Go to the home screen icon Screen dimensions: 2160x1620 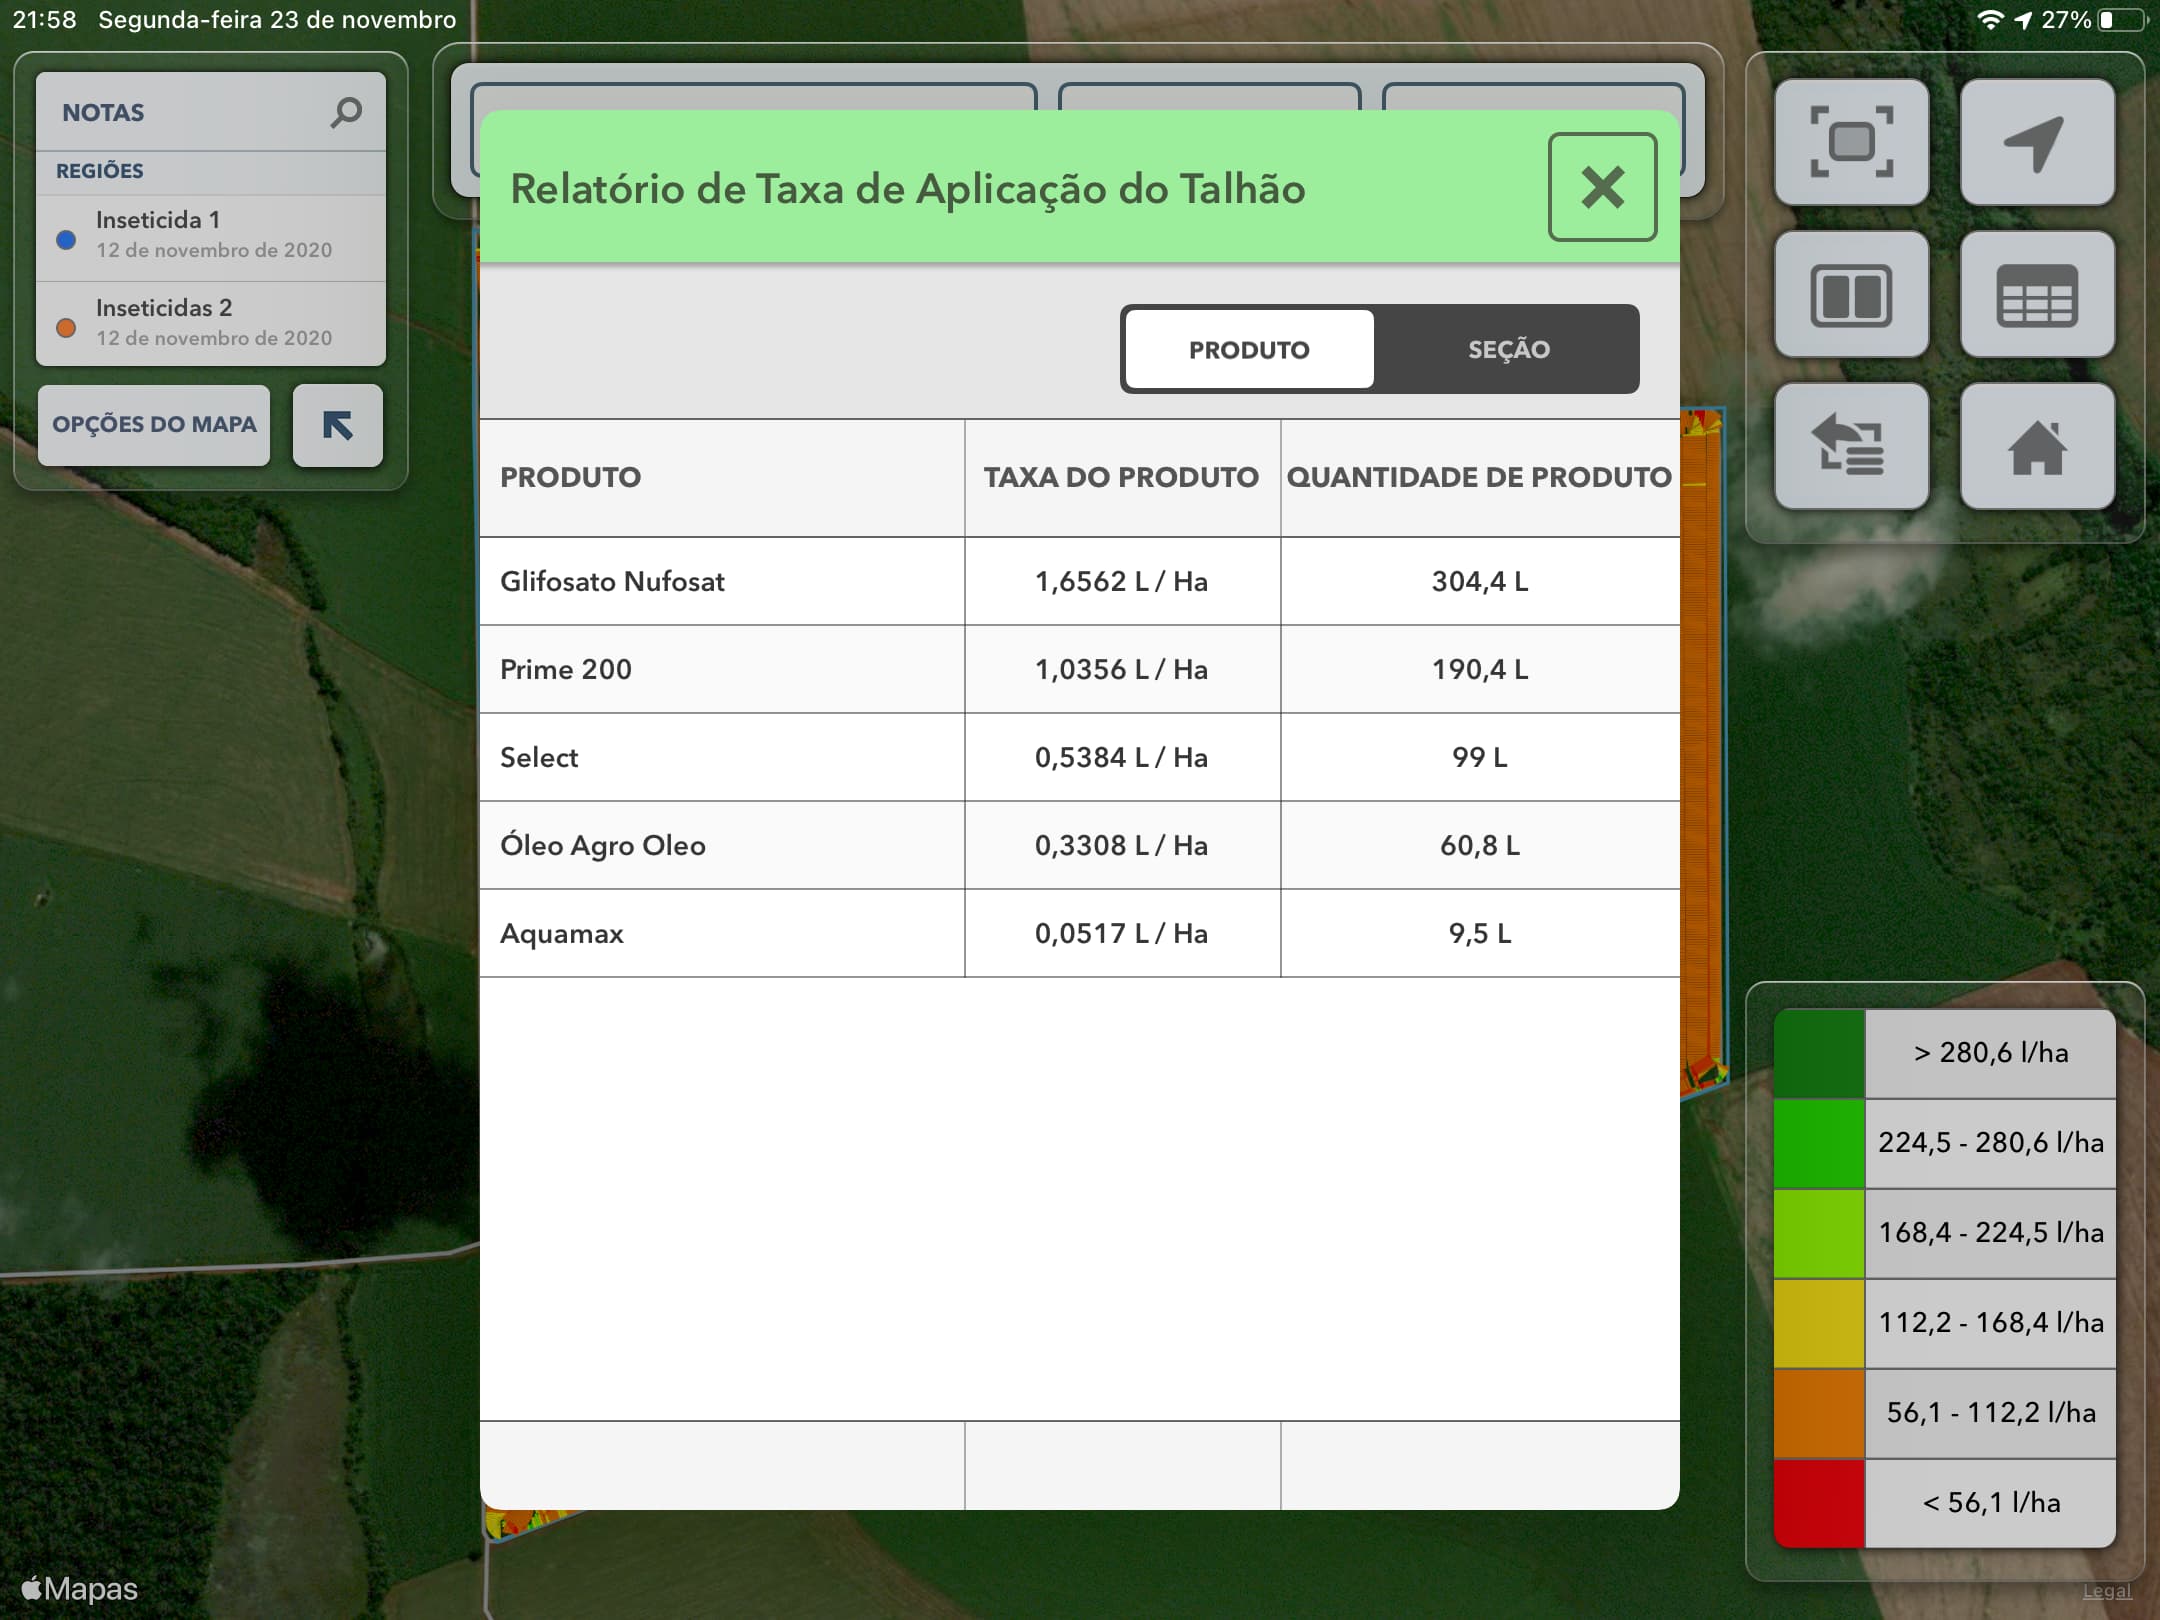(2037, 447)
